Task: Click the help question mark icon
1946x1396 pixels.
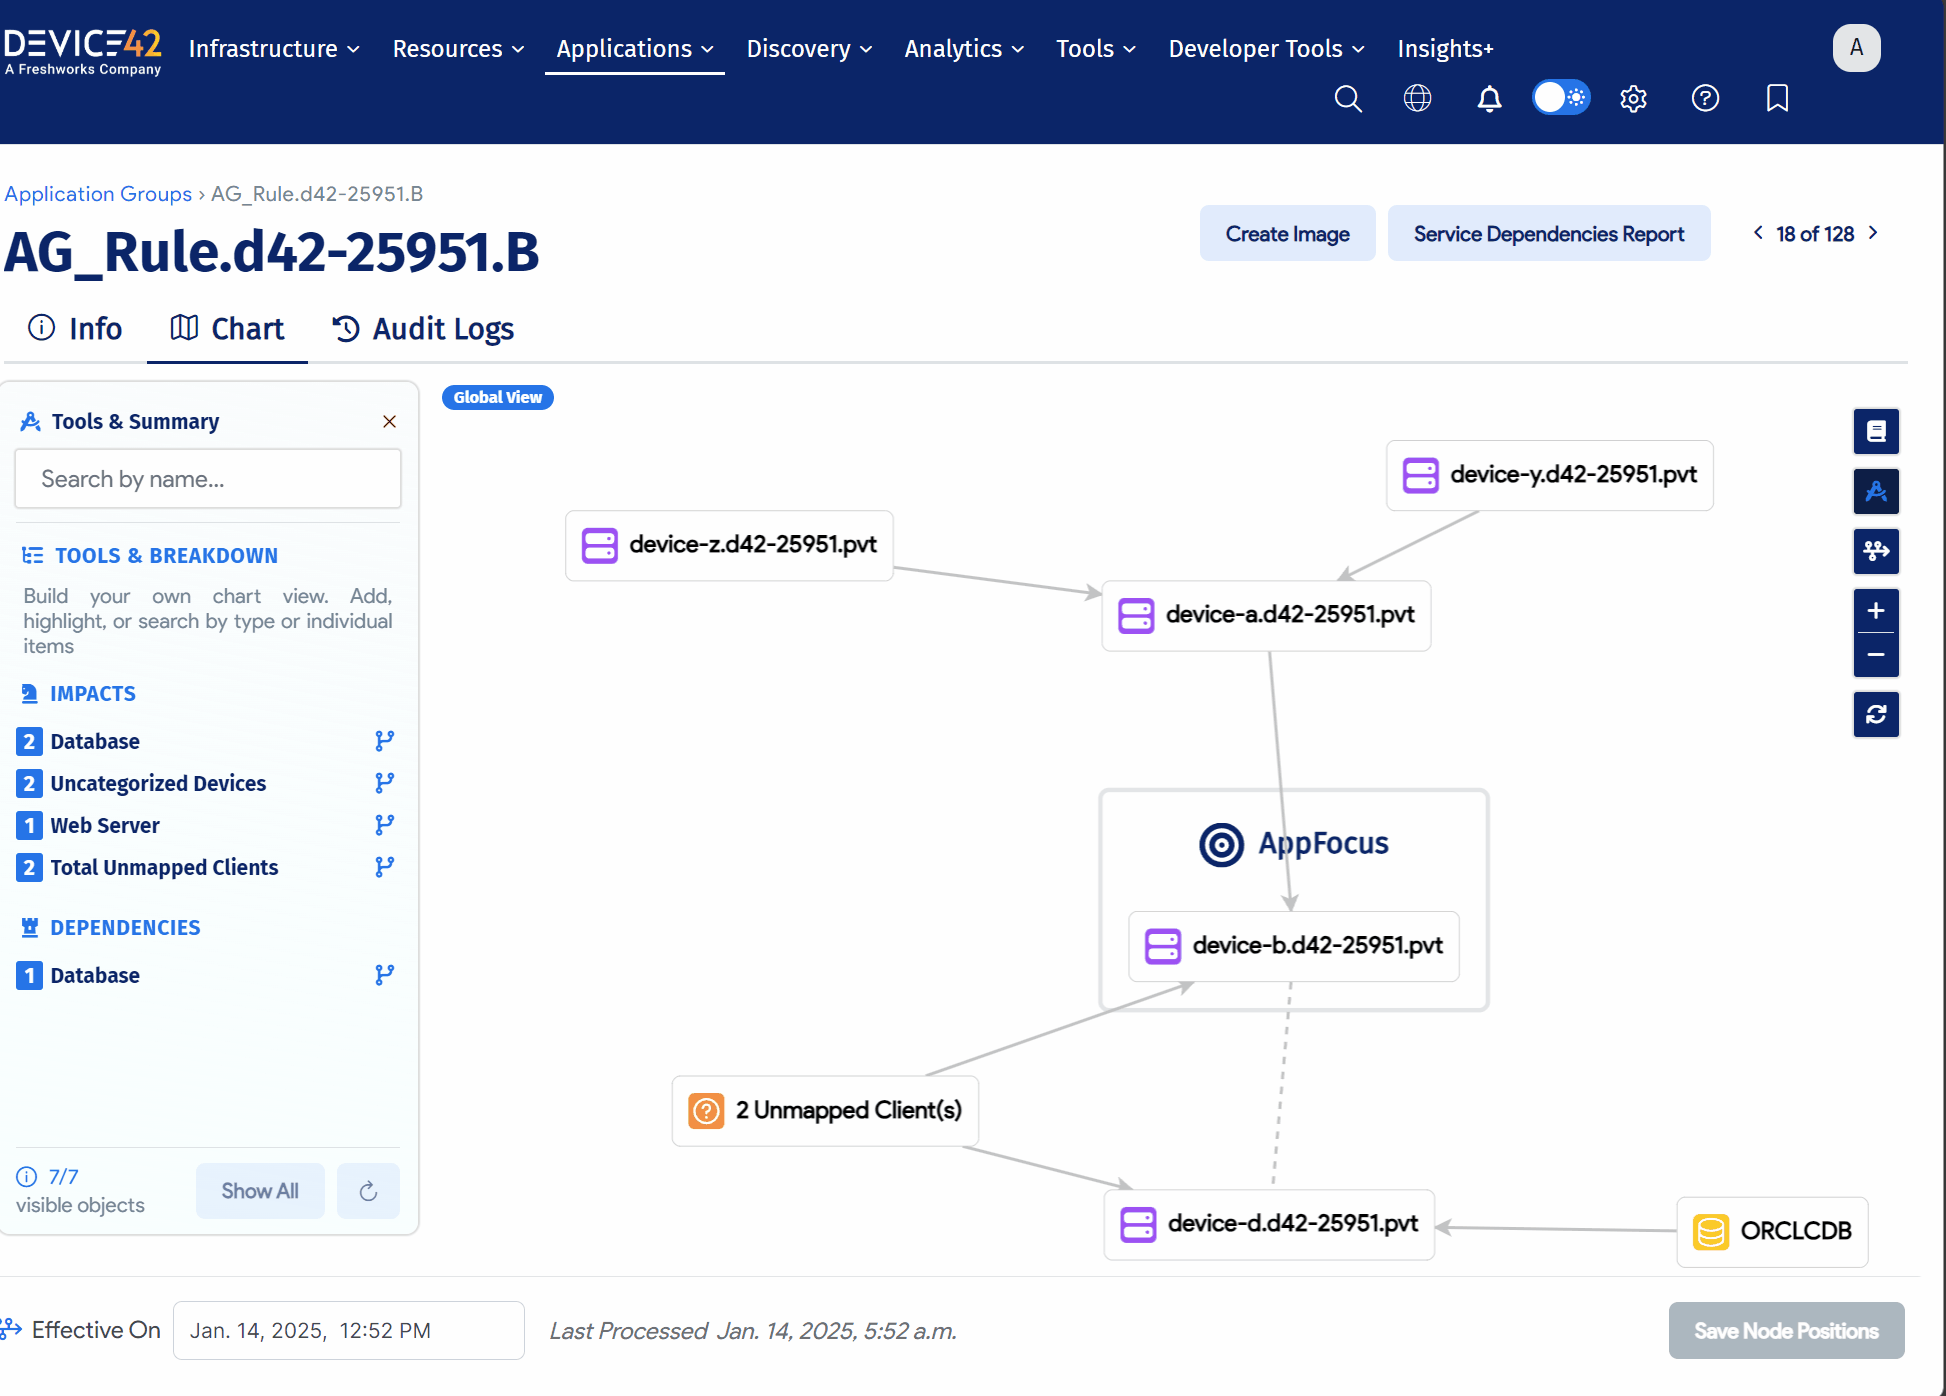Action: 1705,98
